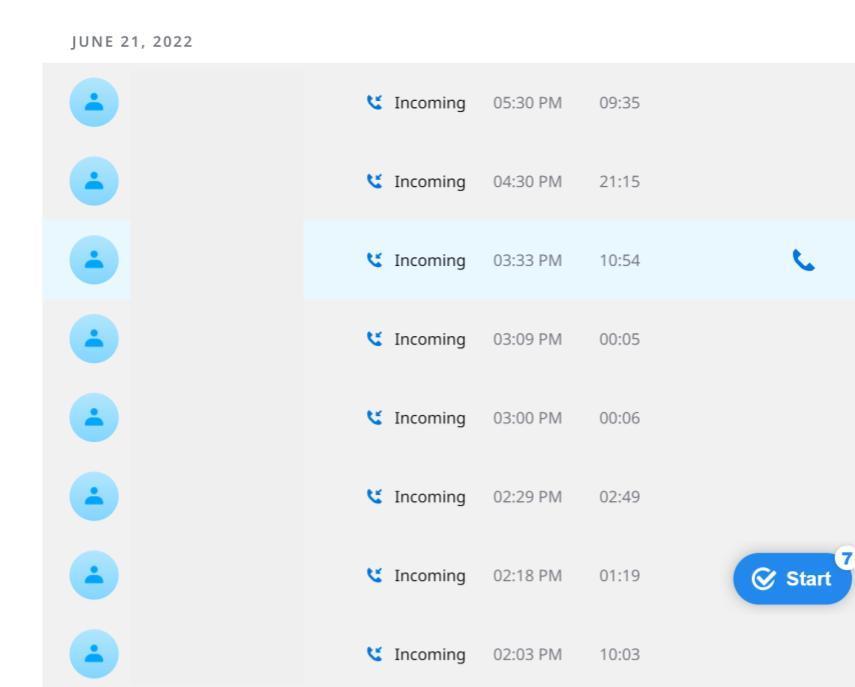Select the Incoming label on the 03:09 PM row
Viewport: 855px width, 687px height.
(429, 339)
